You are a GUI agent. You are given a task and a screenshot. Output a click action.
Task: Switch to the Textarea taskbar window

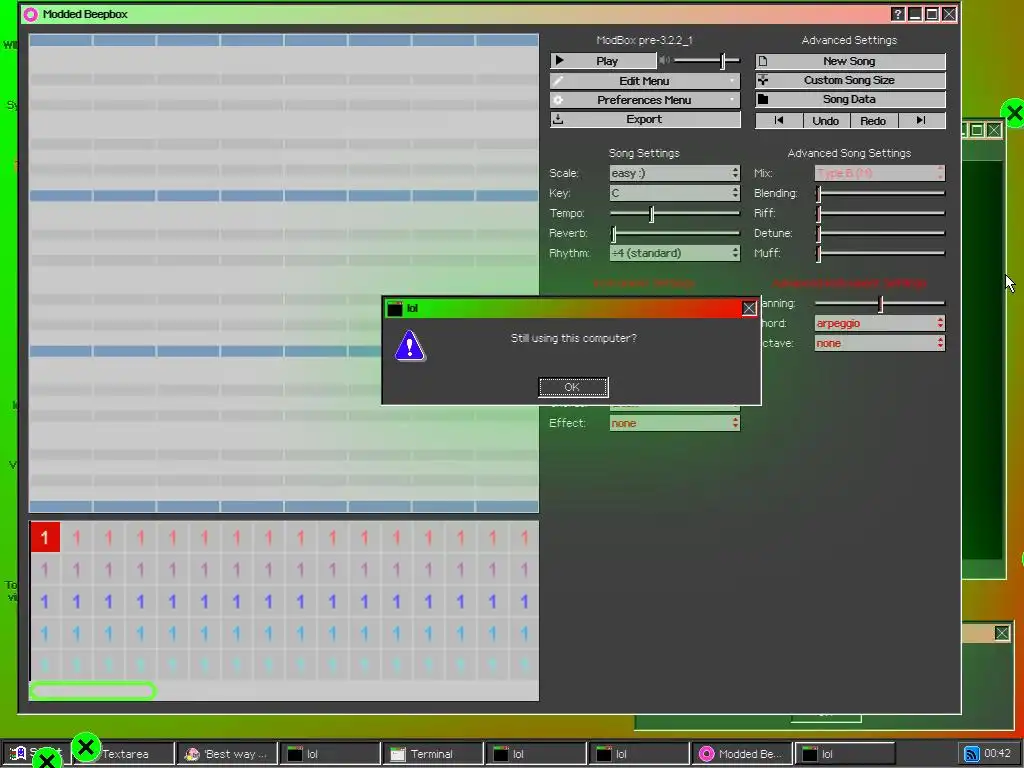[x=124, y=754]
